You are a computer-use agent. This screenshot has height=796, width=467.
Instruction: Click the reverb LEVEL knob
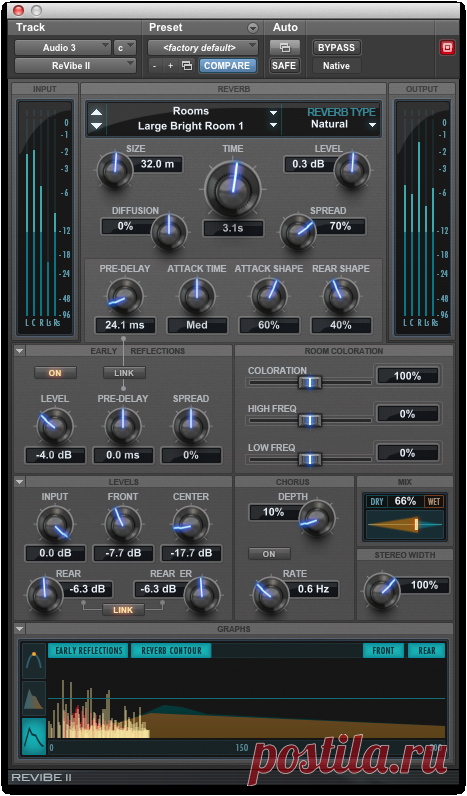(x=352, y=169)
